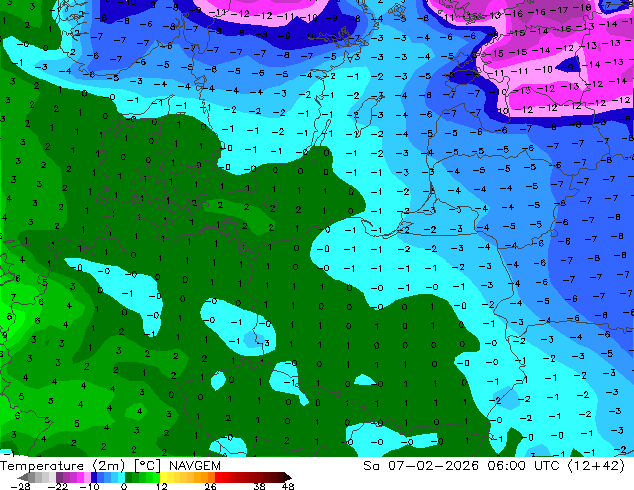
Task: Click the '[°C]' unit label
Action: 147,466
